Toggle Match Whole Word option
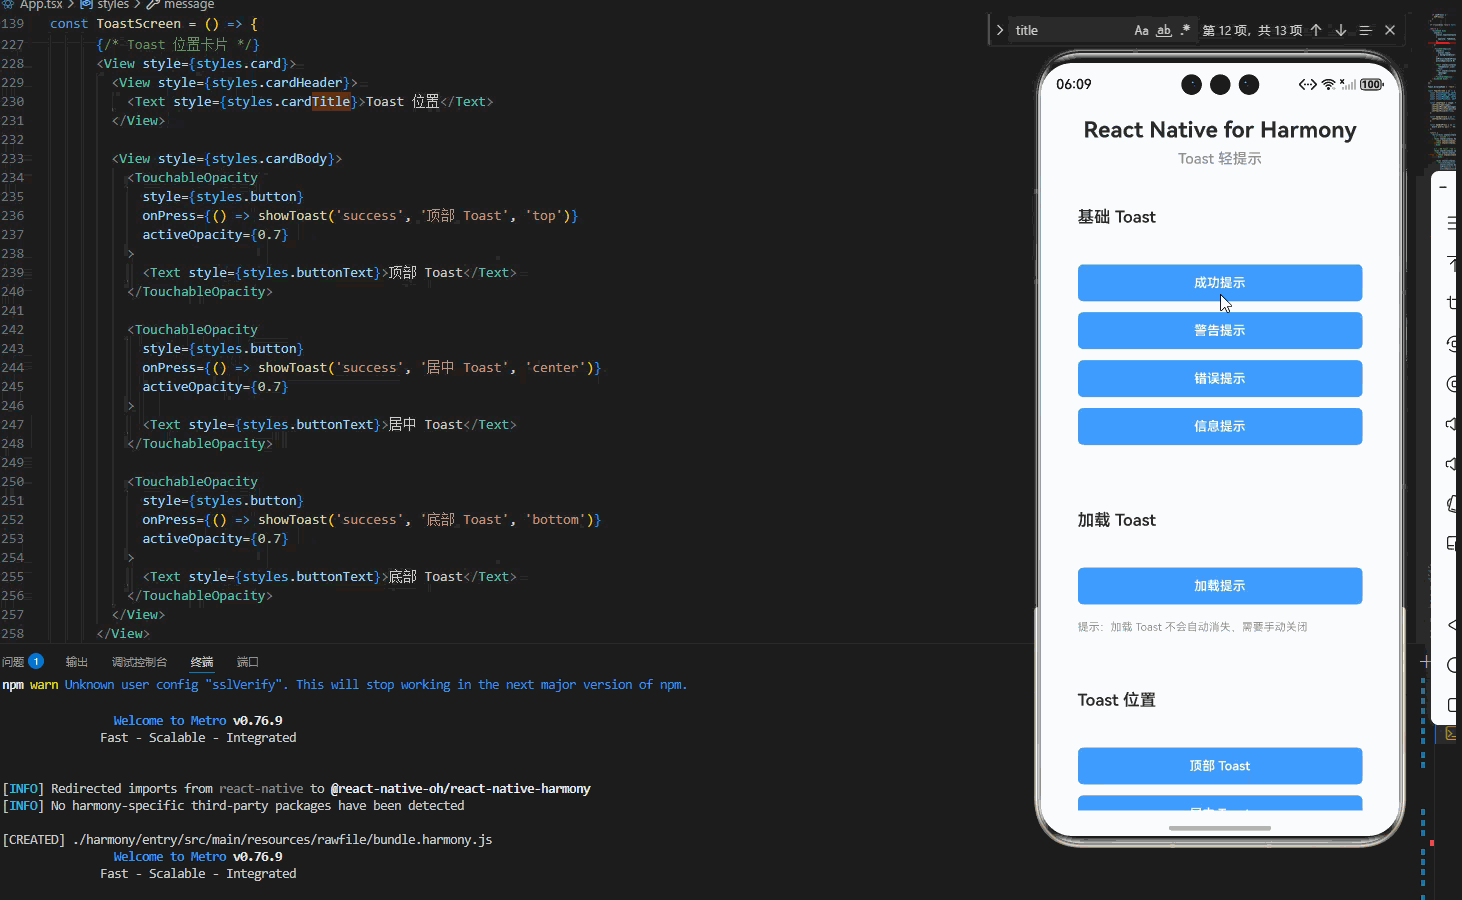Image resolution: width=1462 pixels, height=900 pixels. 1163,30
